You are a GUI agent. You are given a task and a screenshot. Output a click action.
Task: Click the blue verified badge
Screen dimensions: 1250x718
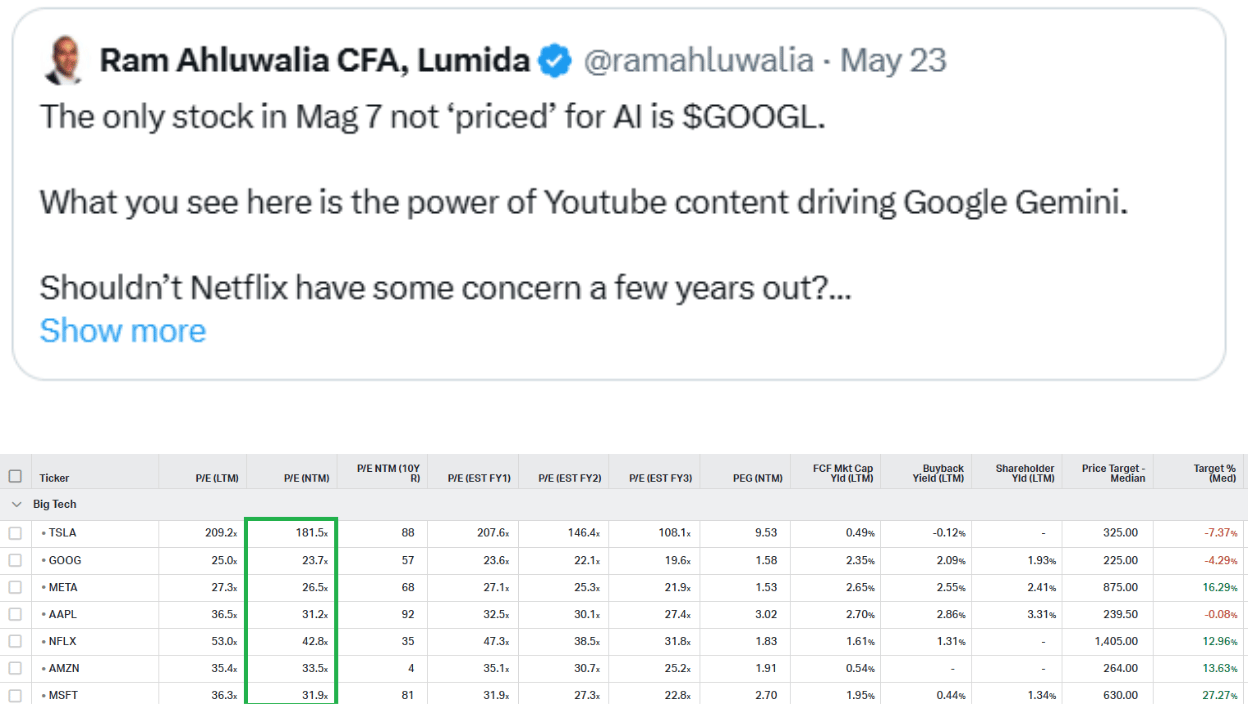tap(555, 62)
